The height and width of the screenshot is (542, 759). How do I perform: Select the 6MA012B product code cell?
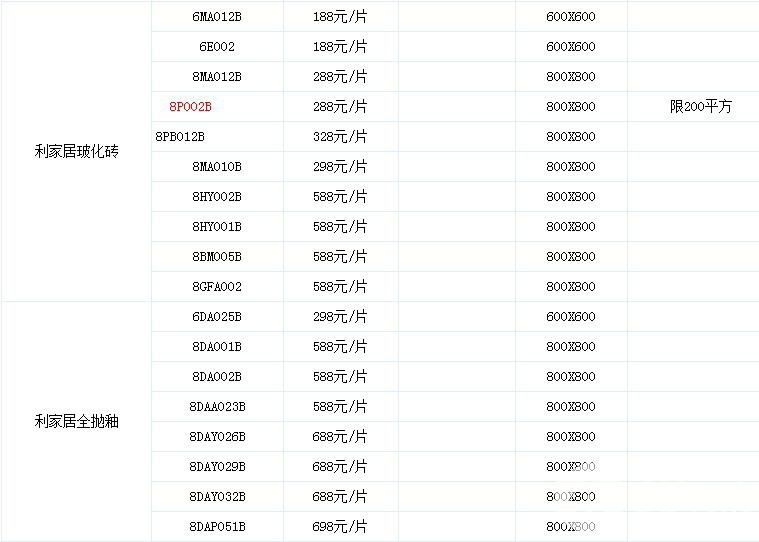click(217, 17)
